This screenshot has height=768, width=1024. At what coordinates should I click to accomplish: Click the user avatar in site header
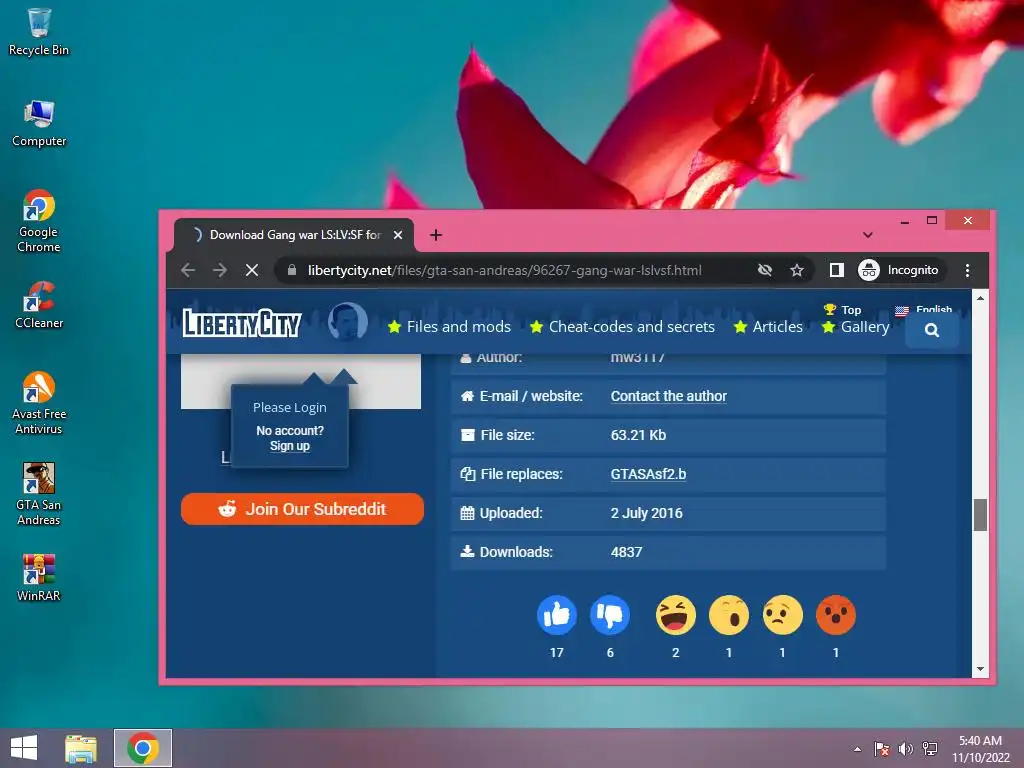tap(347, 322)
